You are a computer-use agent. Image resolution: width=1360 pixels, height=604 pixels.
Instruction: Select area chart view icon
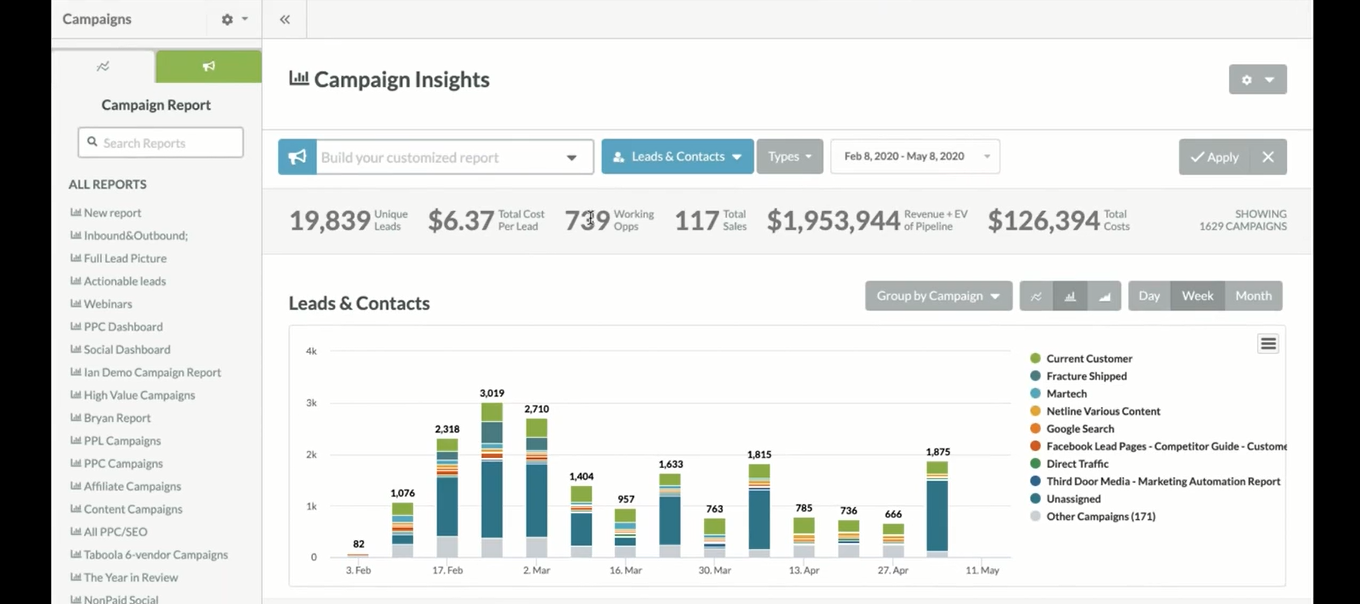pos(1104,296)
